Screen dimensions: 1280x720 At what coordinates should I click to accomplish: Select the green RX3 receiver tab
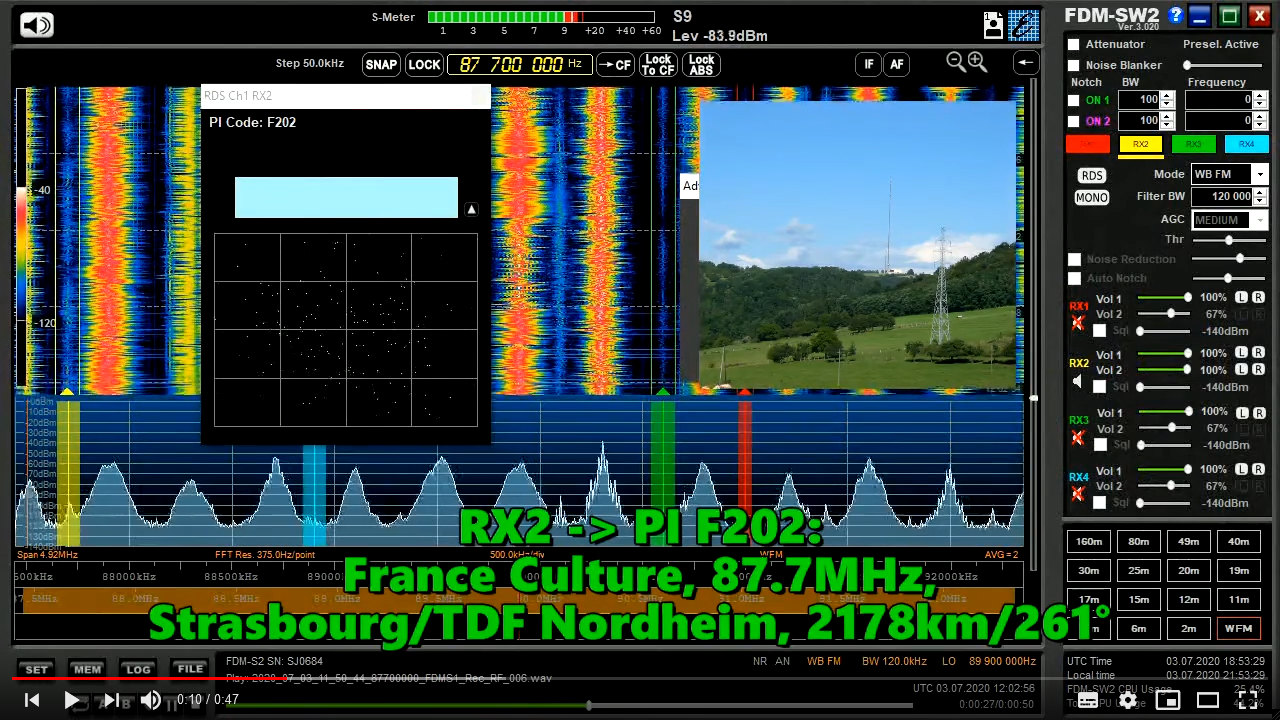(x=1193, y=144)
